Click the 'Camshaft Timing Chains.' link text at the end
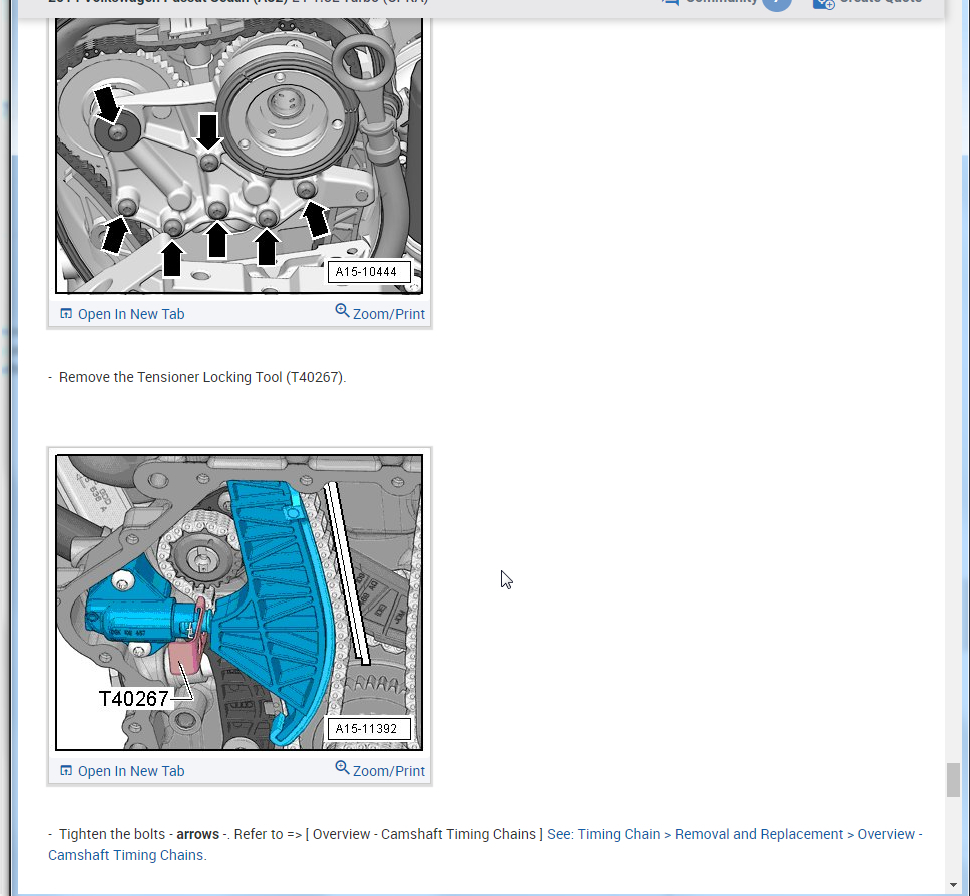This screenshot has height=896, width=970. click(x=127, y=855)
